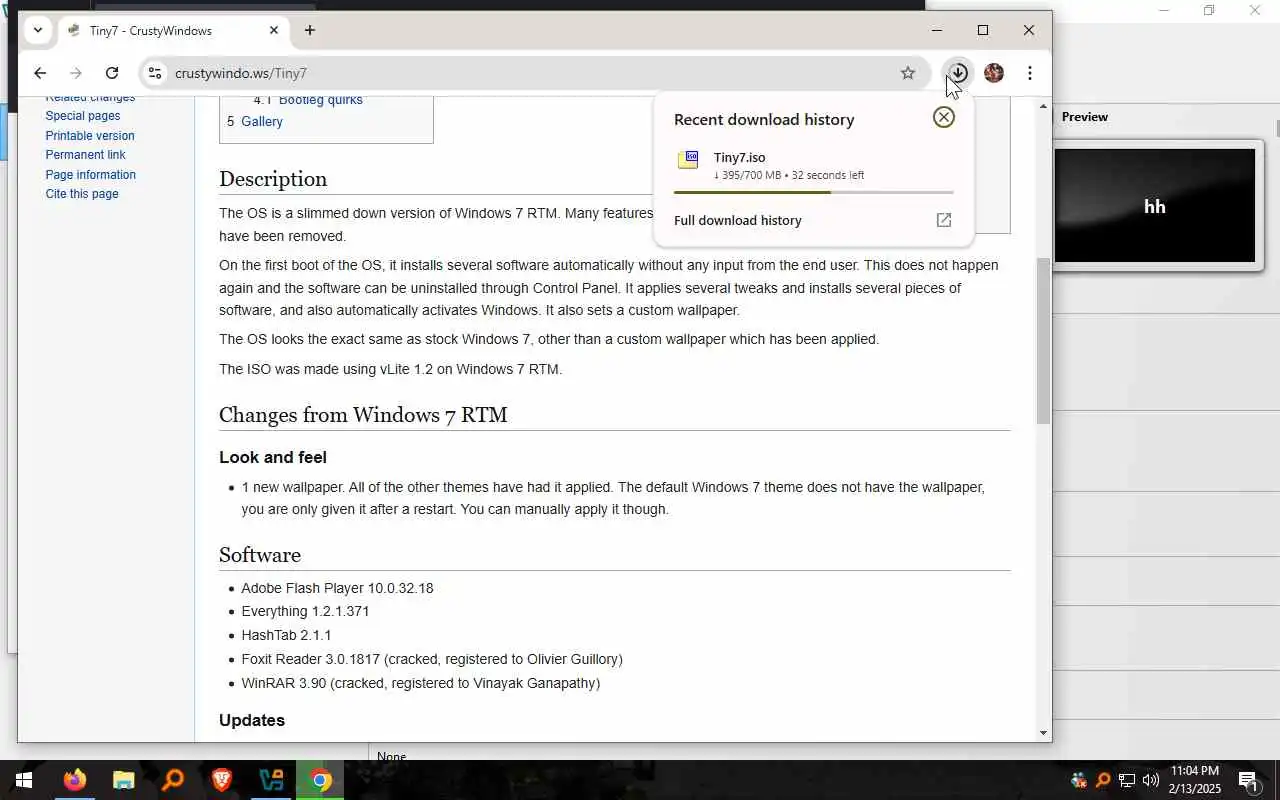Go back to previous page

click(40, 73)
